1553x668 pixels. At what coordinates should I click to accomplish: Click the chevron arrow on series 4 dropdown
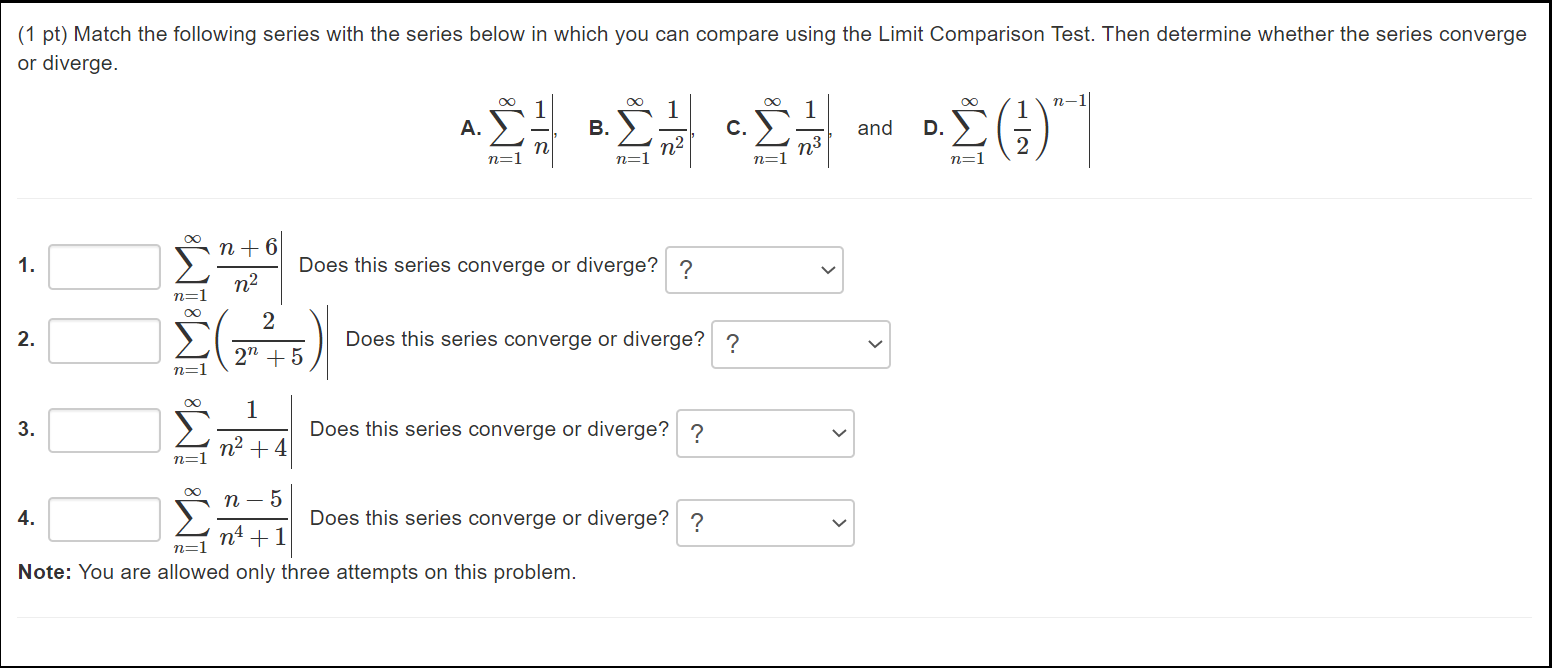tap(838, 522)
